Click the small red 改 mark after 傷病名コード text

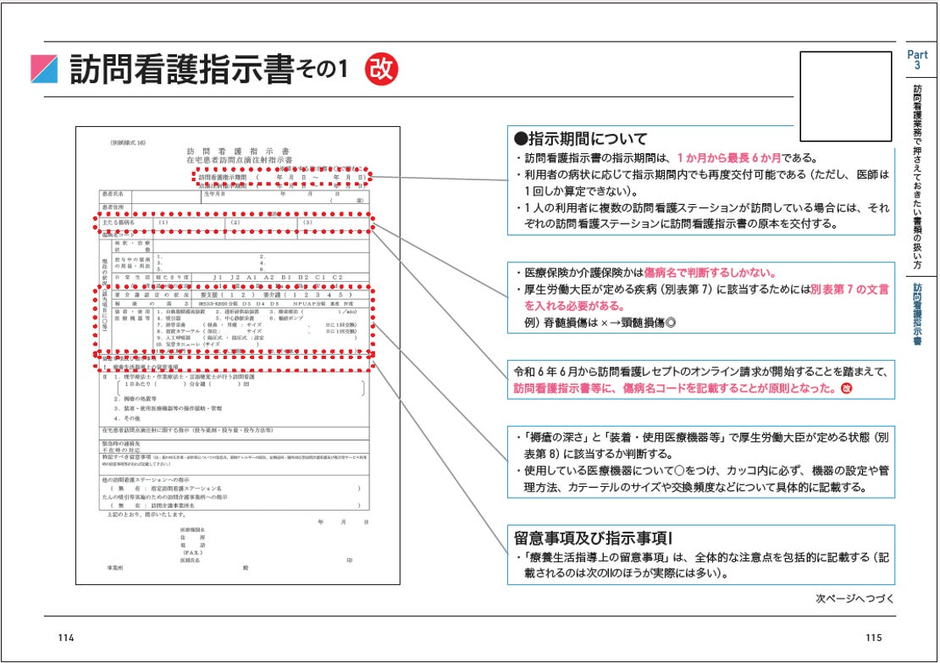tap(846, 388)
